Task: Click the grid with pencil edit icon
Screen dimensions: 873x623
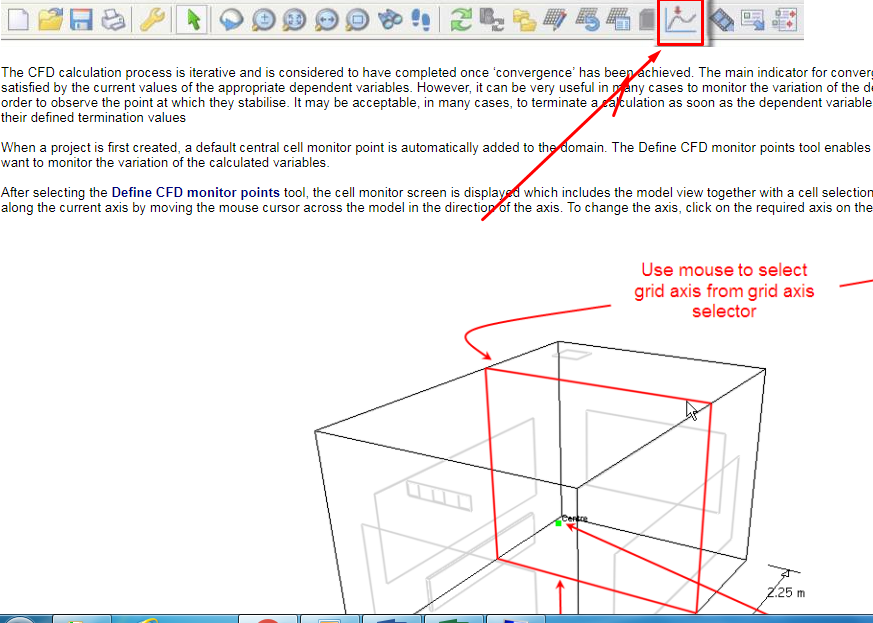Action: 555,20
